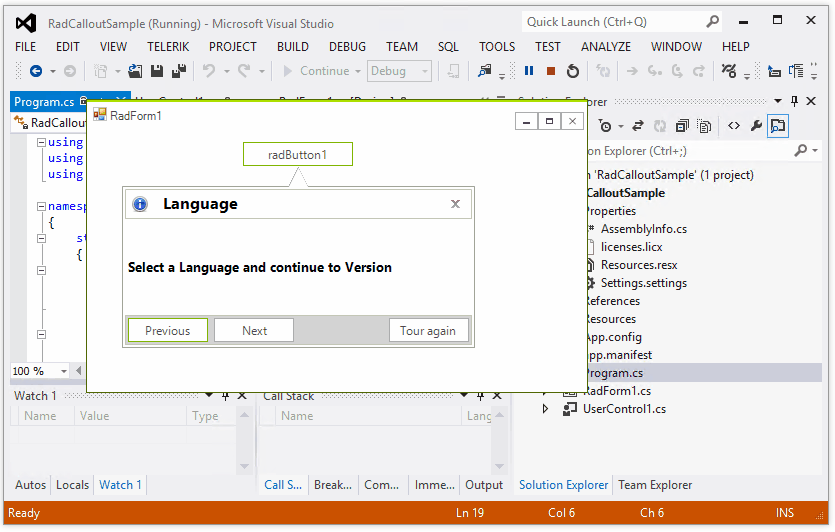Switch to the Output tab
This screenshot has width=835, height=532.
coord(484,485)
